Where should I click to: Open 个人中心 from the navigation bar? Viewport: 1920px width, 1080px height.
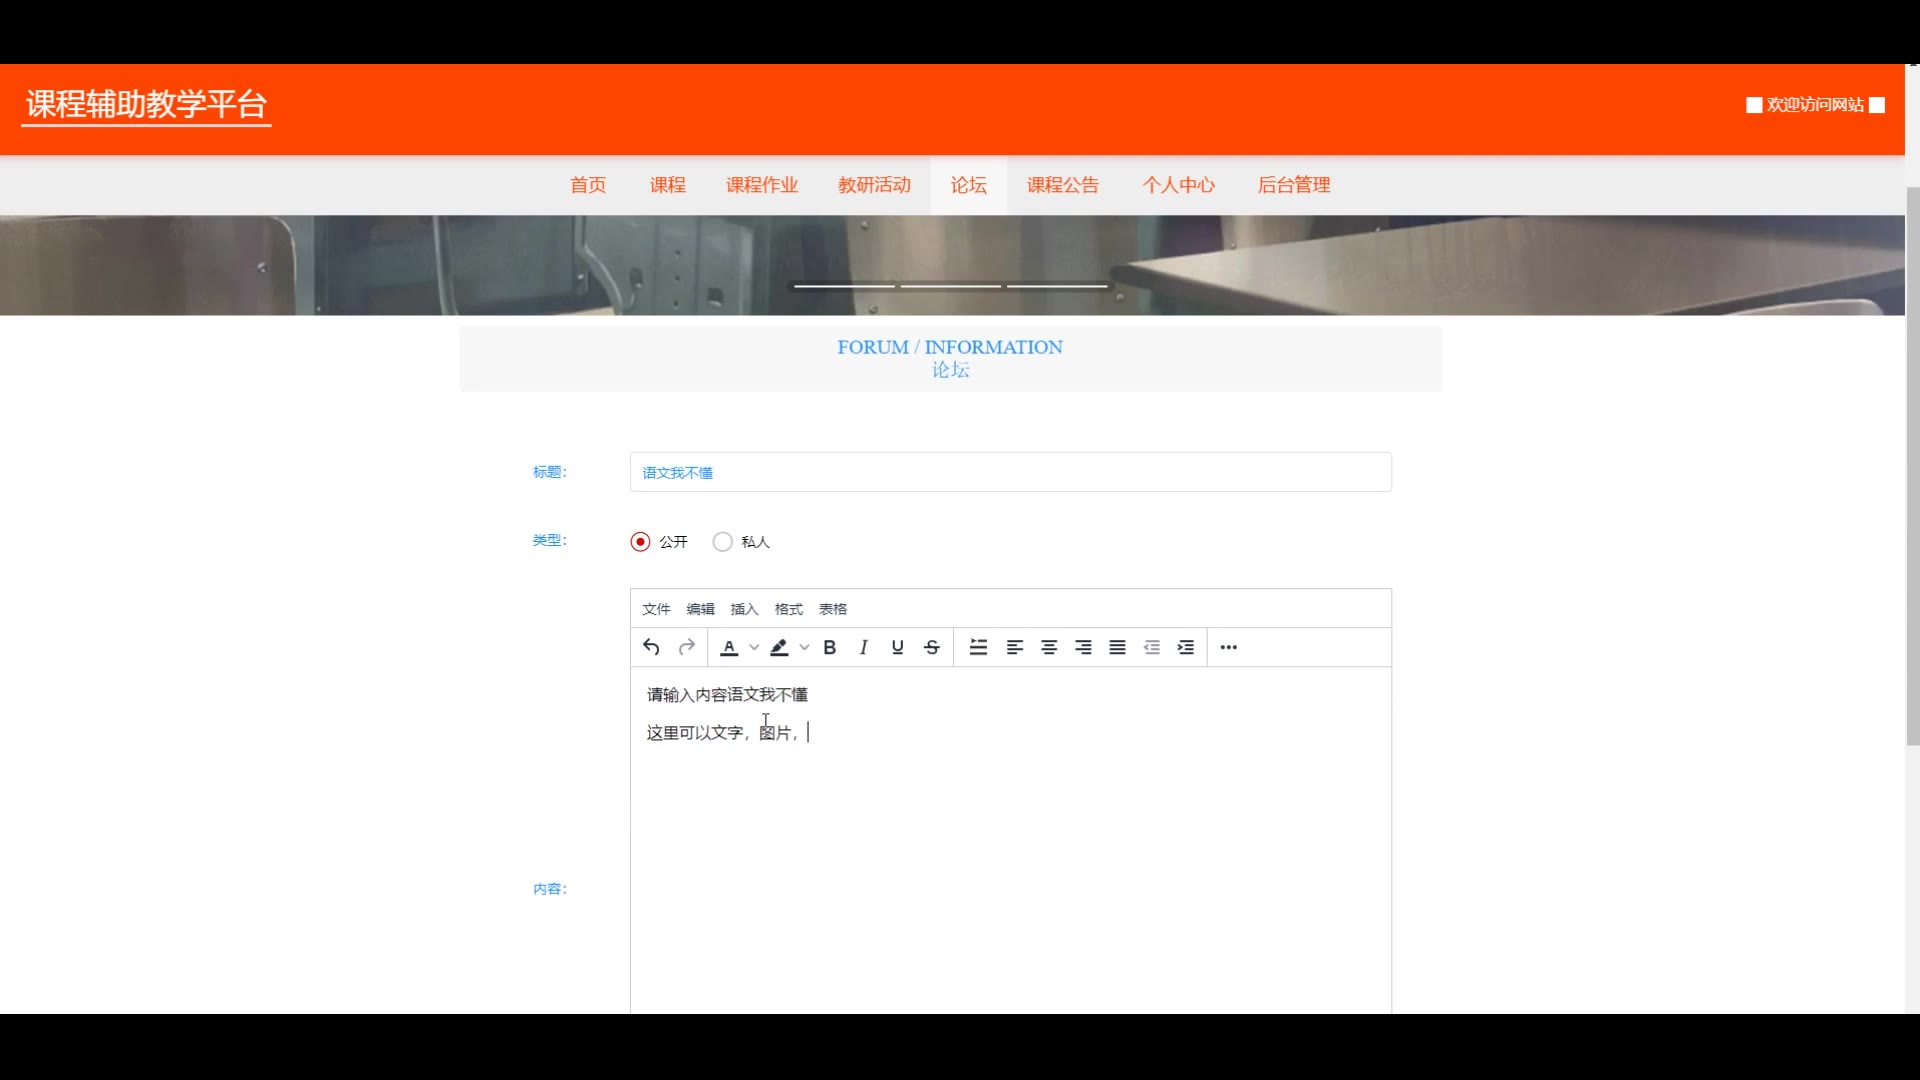[1178, 185]
